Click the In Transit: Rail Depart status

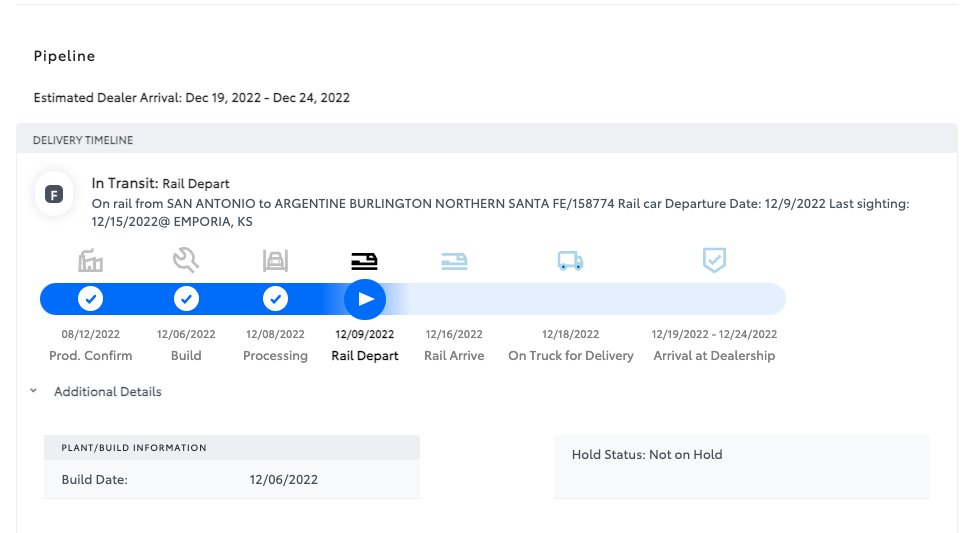click(x=161, y=183)
